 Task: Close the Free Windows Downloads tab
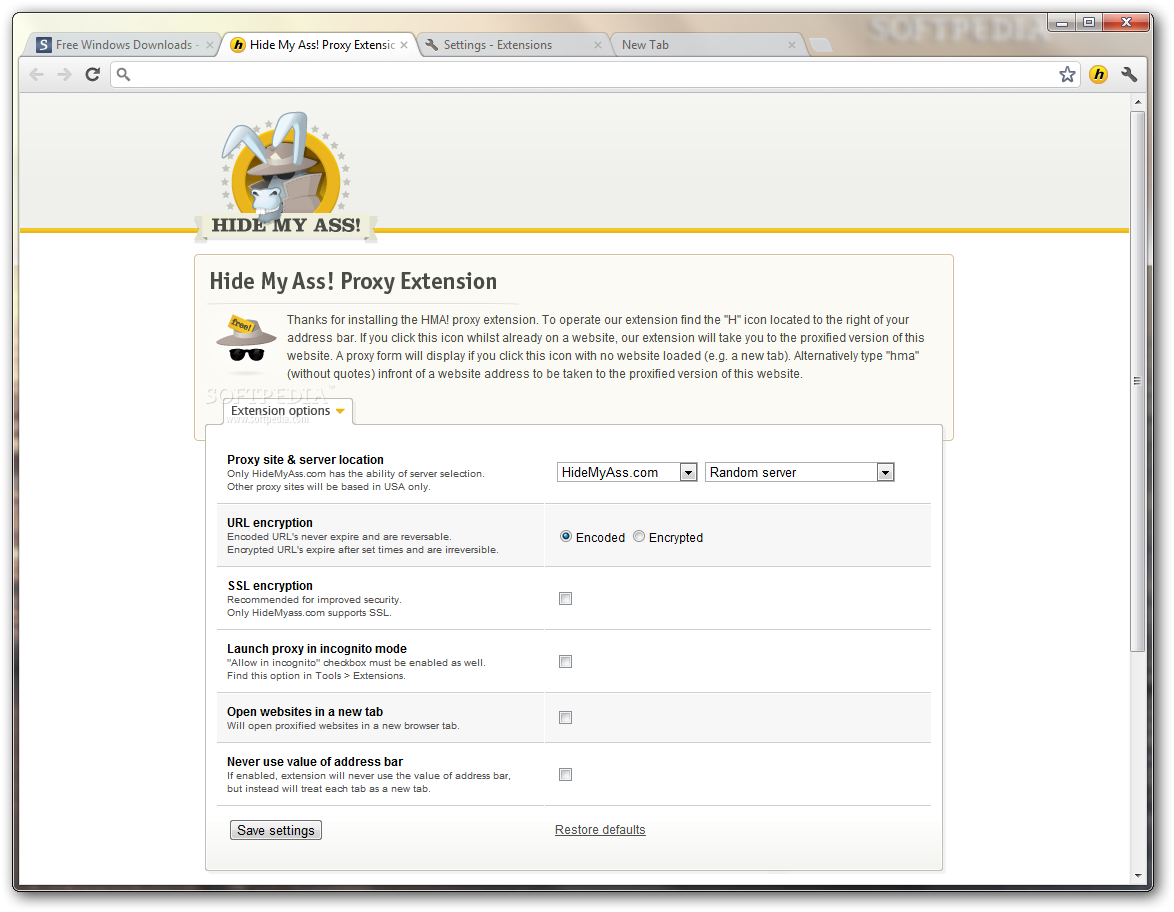point(210,45)
